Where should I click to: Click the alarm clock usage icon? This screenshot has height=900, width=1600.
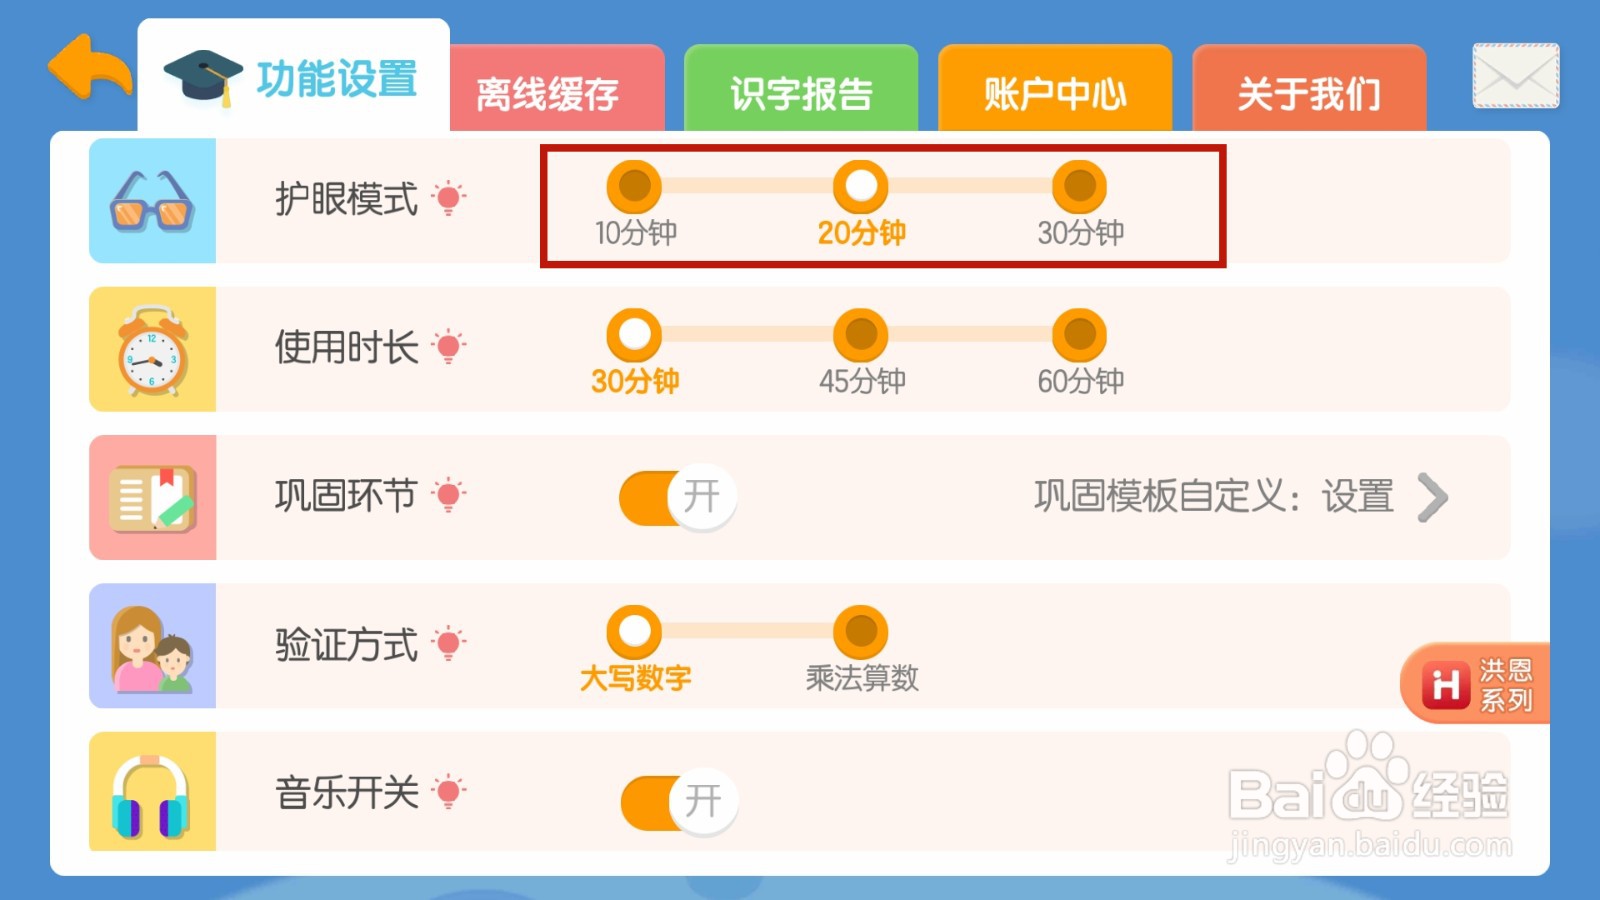point(152,350)
